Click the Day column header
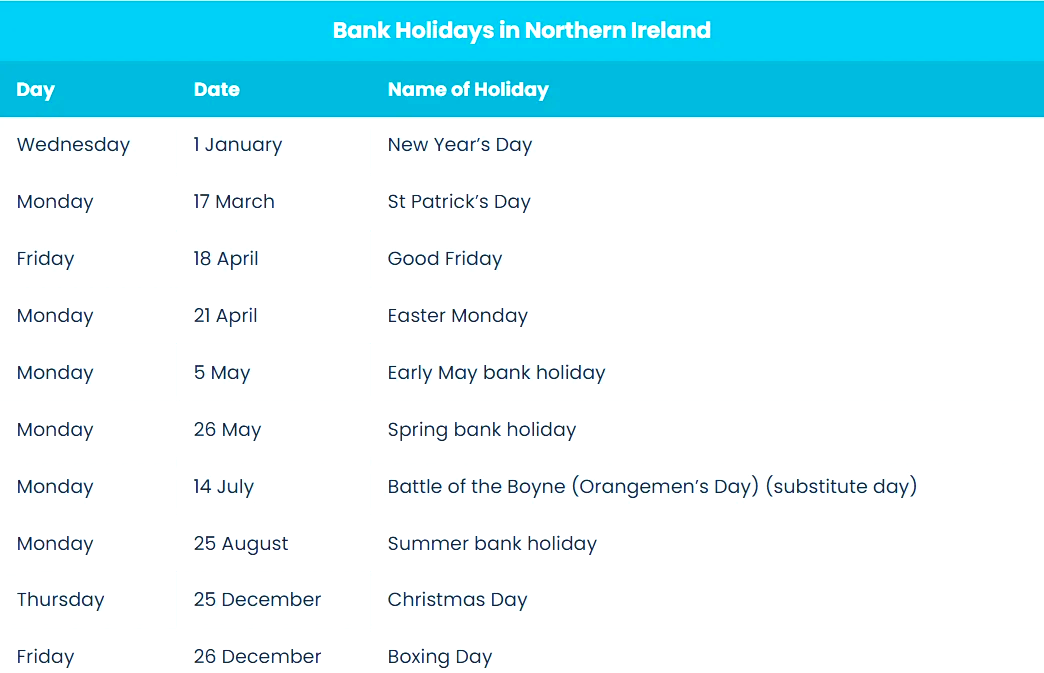This screenshot has width=1044, height=673. [36, 89]
